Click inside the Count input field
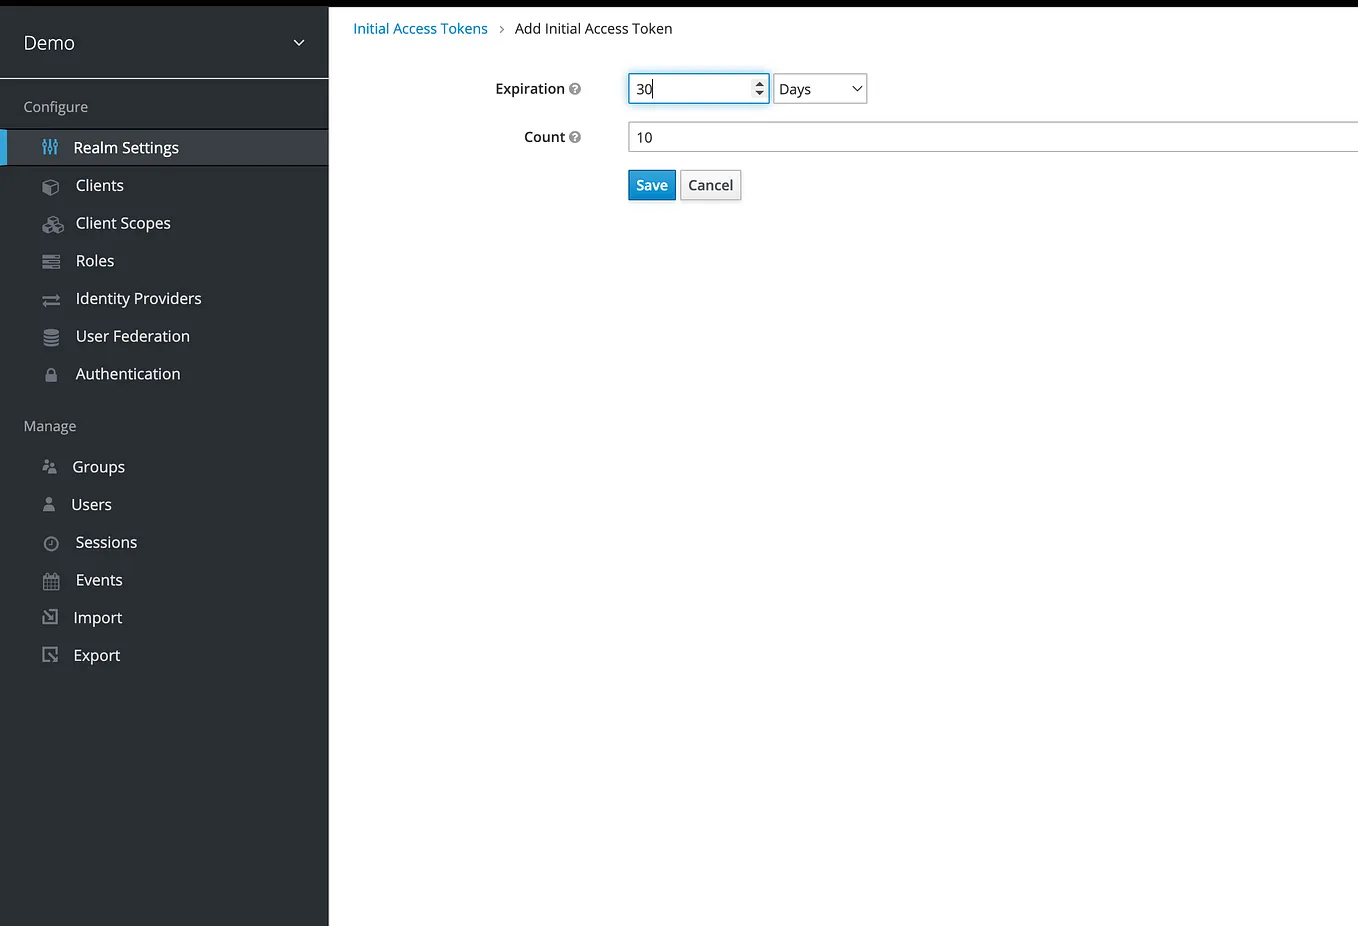The height and width of the screenshot is (926, 1358). pyautogui.click(x=900, y=137)
